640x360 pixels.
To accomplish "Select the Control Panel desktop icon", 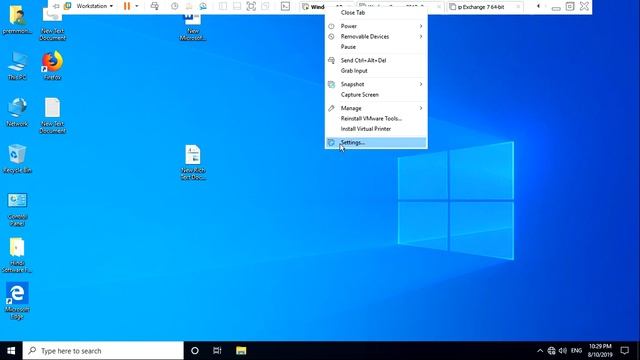I will click(17, 209).
